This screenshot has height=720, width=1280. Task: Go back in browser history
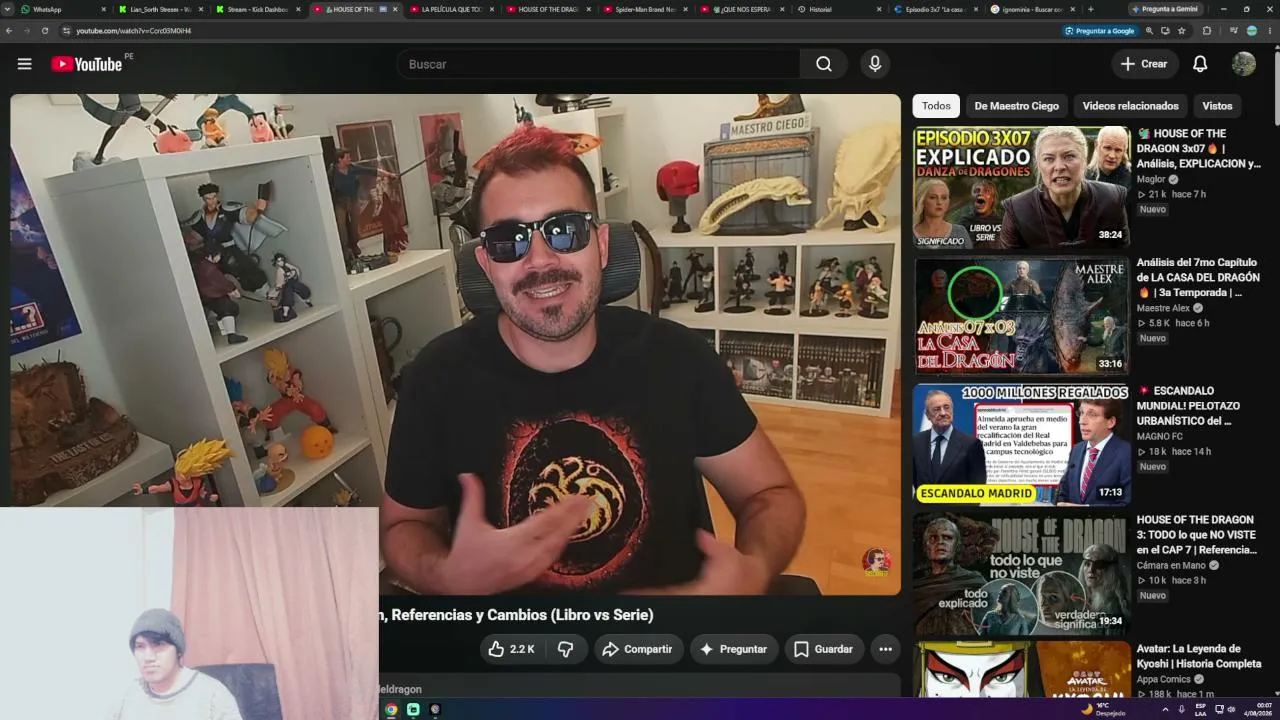click(x=9, y=31)
